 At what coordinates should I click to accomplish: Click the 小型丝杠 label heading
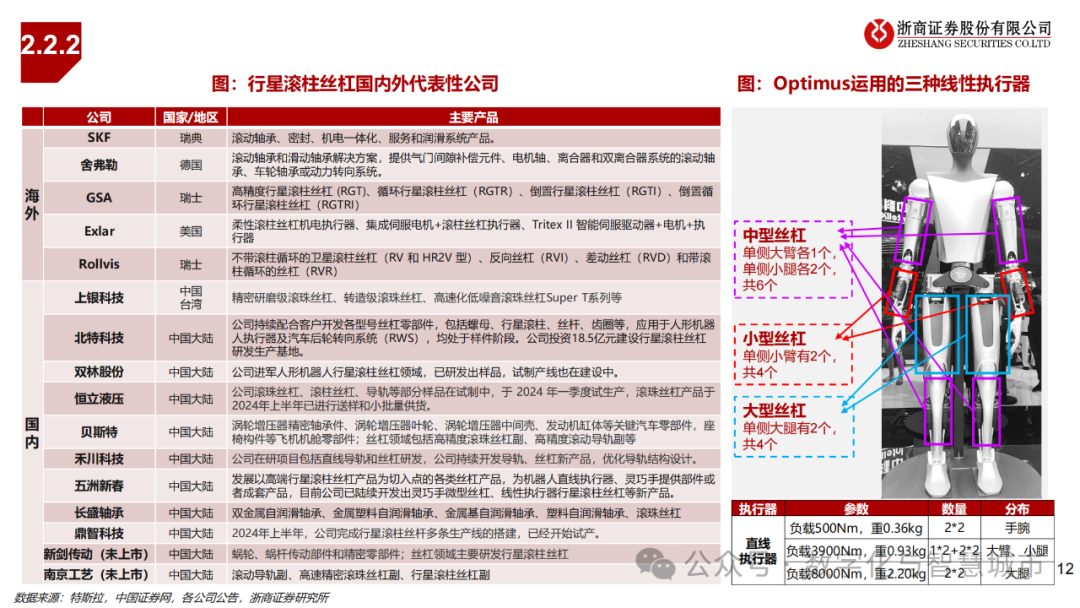[774, 338]
